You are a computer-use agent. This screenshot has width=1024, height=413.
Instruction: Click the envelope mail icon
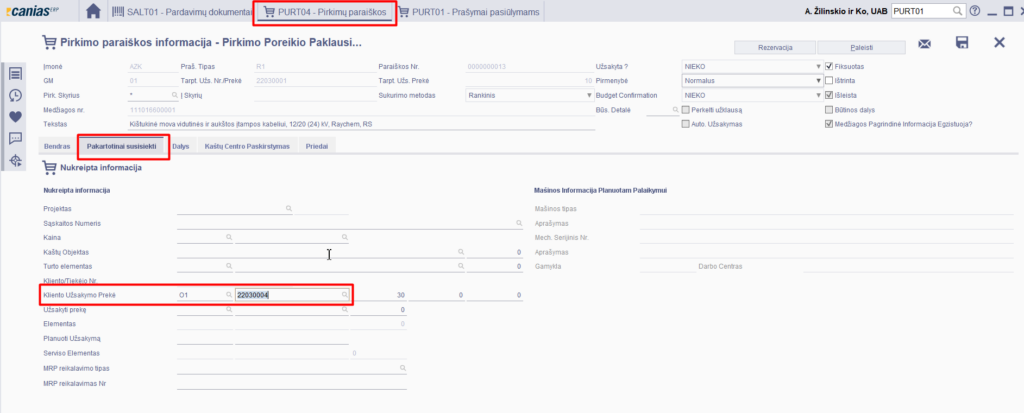924,43
